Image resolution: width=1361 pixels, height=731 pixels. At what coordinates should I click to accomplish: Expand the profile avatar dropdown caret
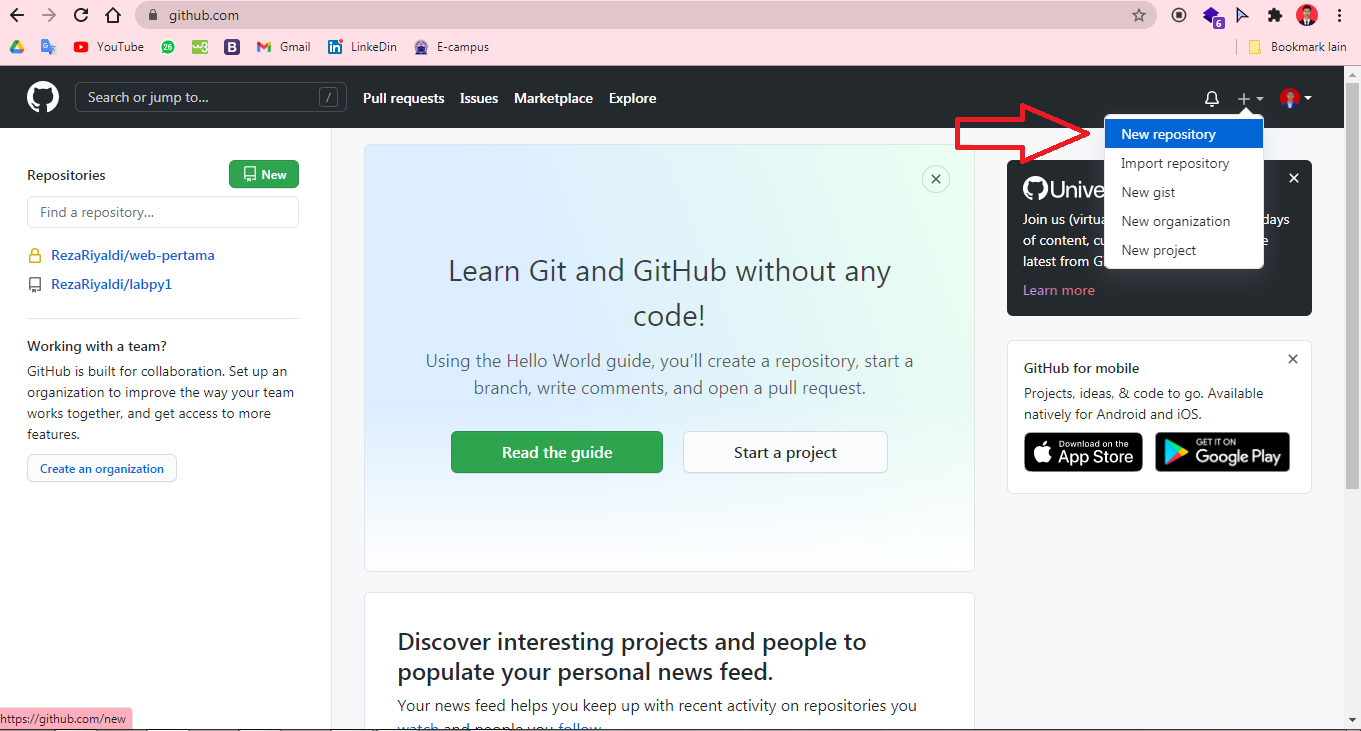coord(1308,98)
